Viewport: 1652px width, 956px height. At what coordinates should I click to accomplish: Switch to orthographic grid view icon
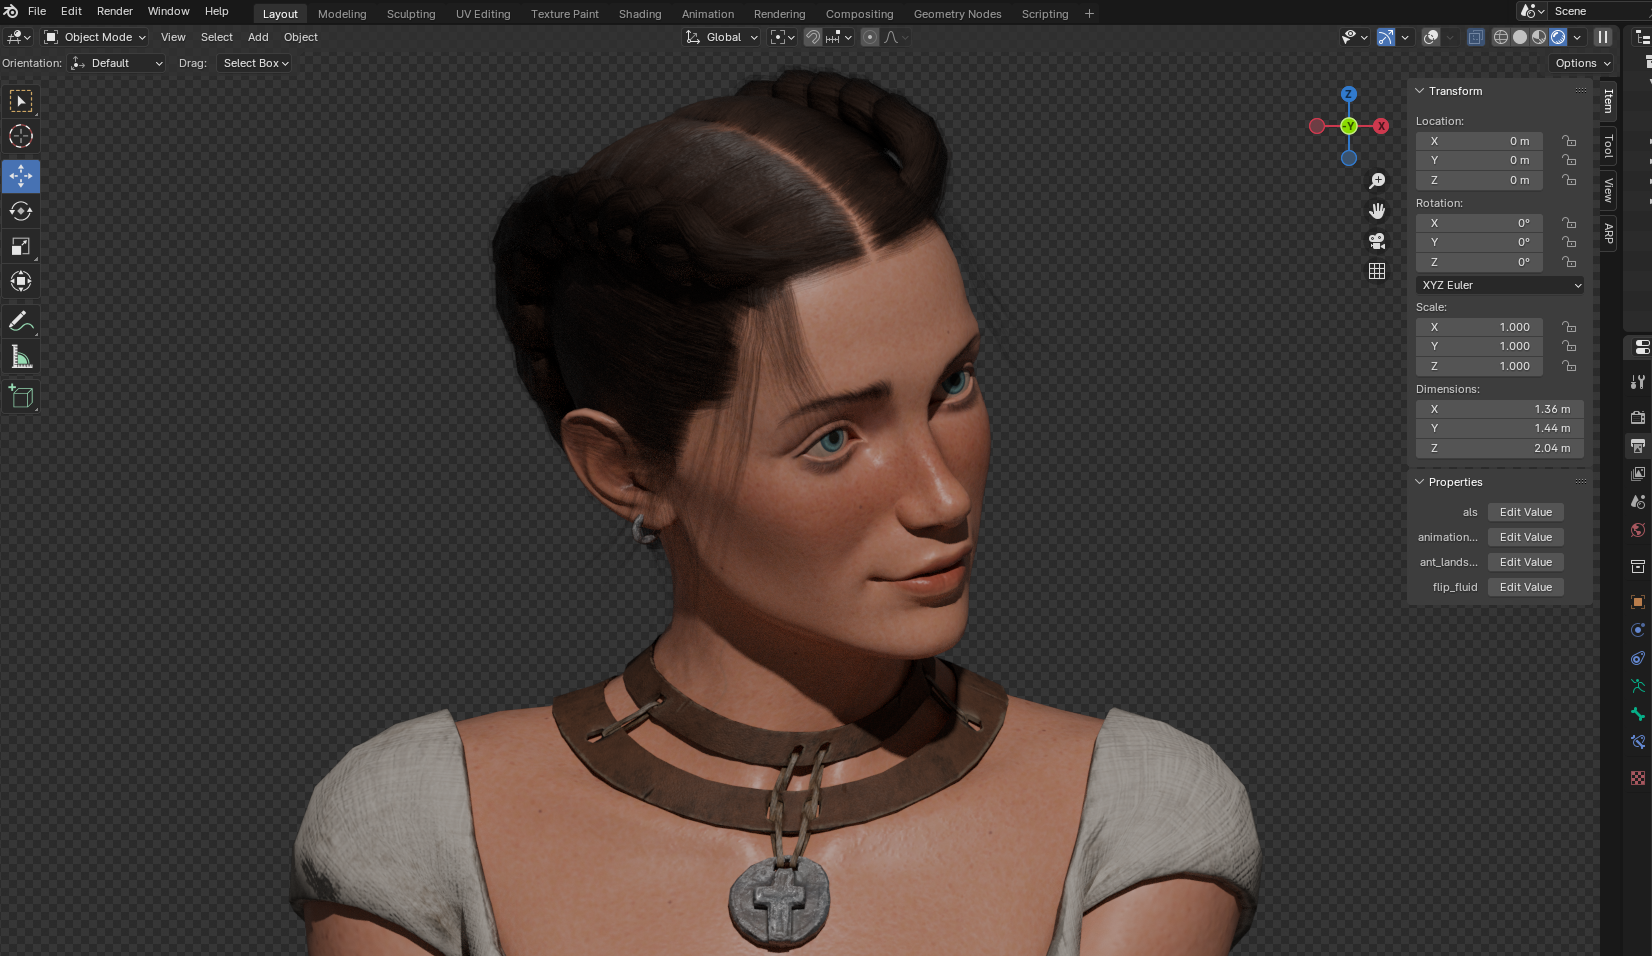coord(1377,271)
